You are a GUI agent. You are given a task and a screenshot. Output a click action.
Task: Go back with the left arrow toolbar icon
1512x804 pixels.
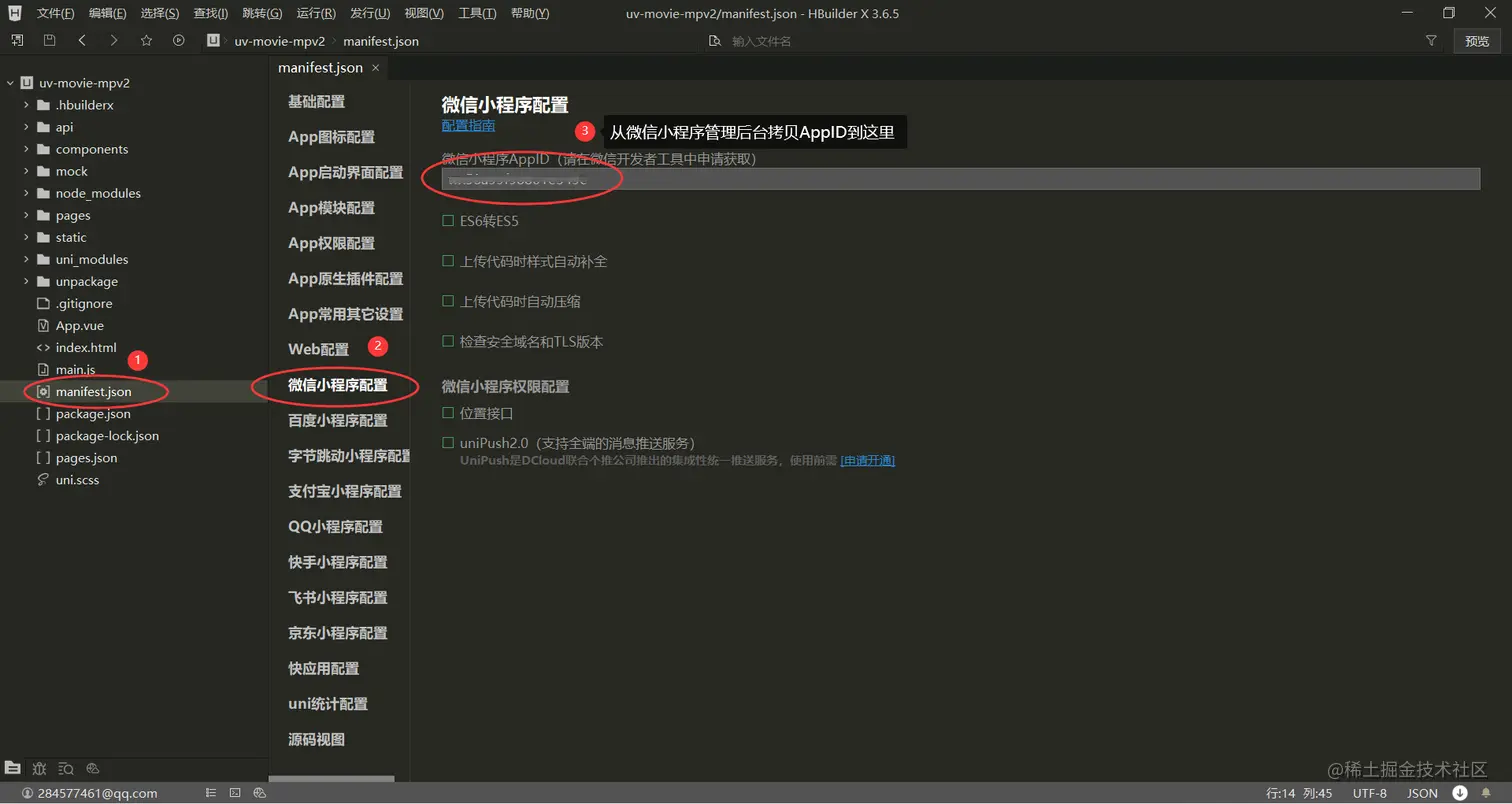[82, 41]
